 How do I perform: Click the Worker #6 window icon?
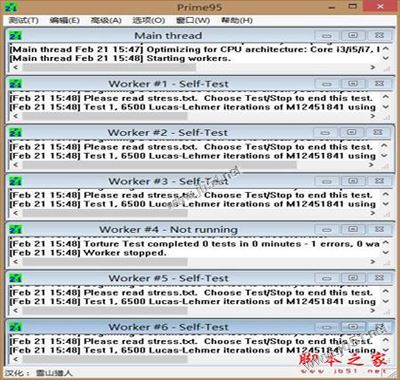(x=15, y=327)
